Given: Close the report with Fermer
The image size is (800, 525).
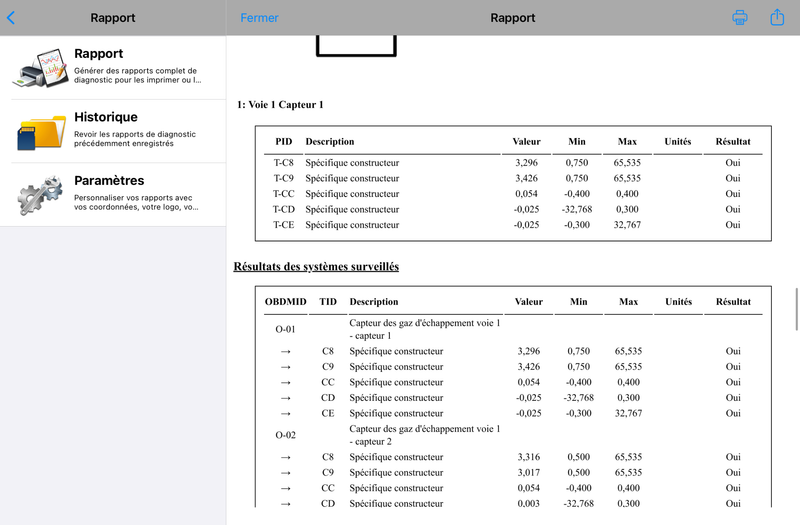Looking at the screenshot, I should point(259,18).
